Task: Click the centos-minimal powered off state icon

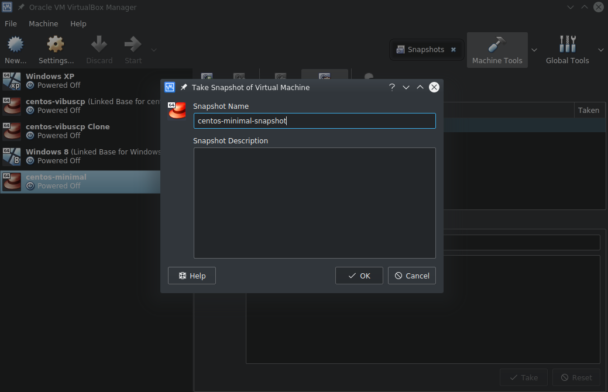Action: pyautogui.click(x=30, y=186)
